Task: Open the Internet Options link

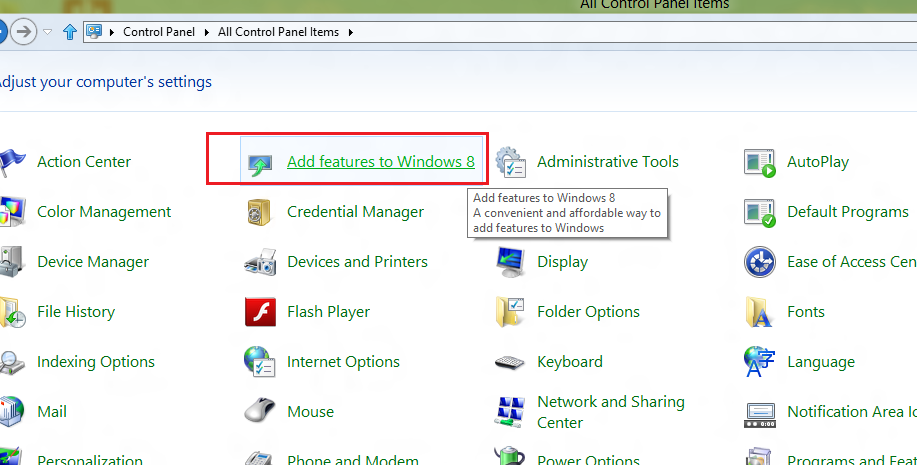Action: pos(343,362)
